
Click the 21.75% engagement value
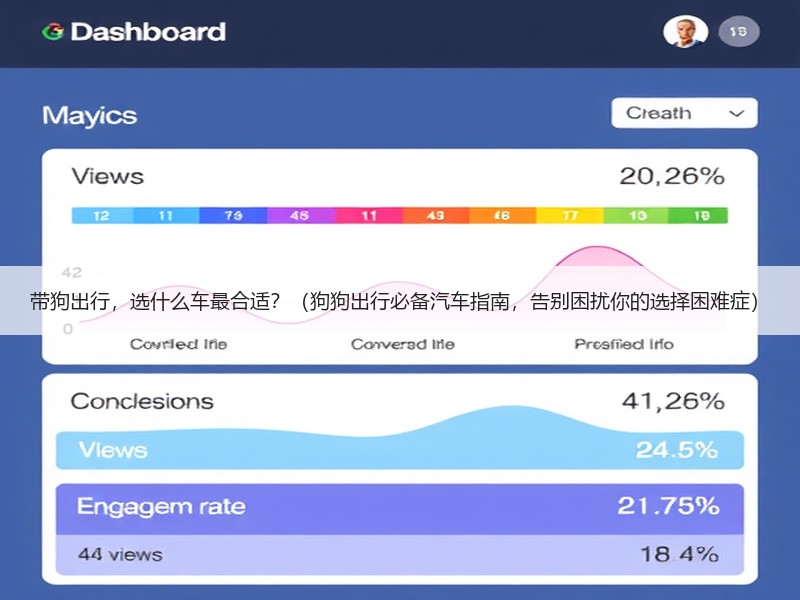point(668,506)
